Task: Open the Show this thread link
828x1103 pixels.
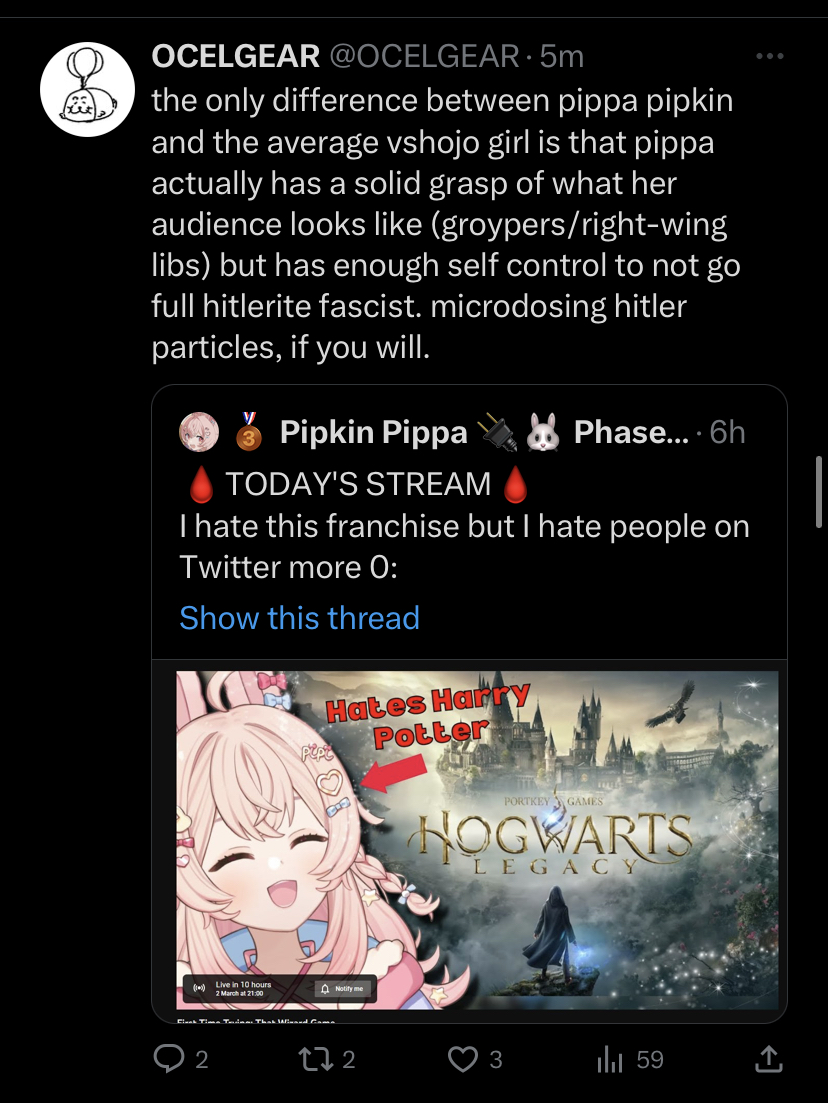Action: click(x=300, y=618)
